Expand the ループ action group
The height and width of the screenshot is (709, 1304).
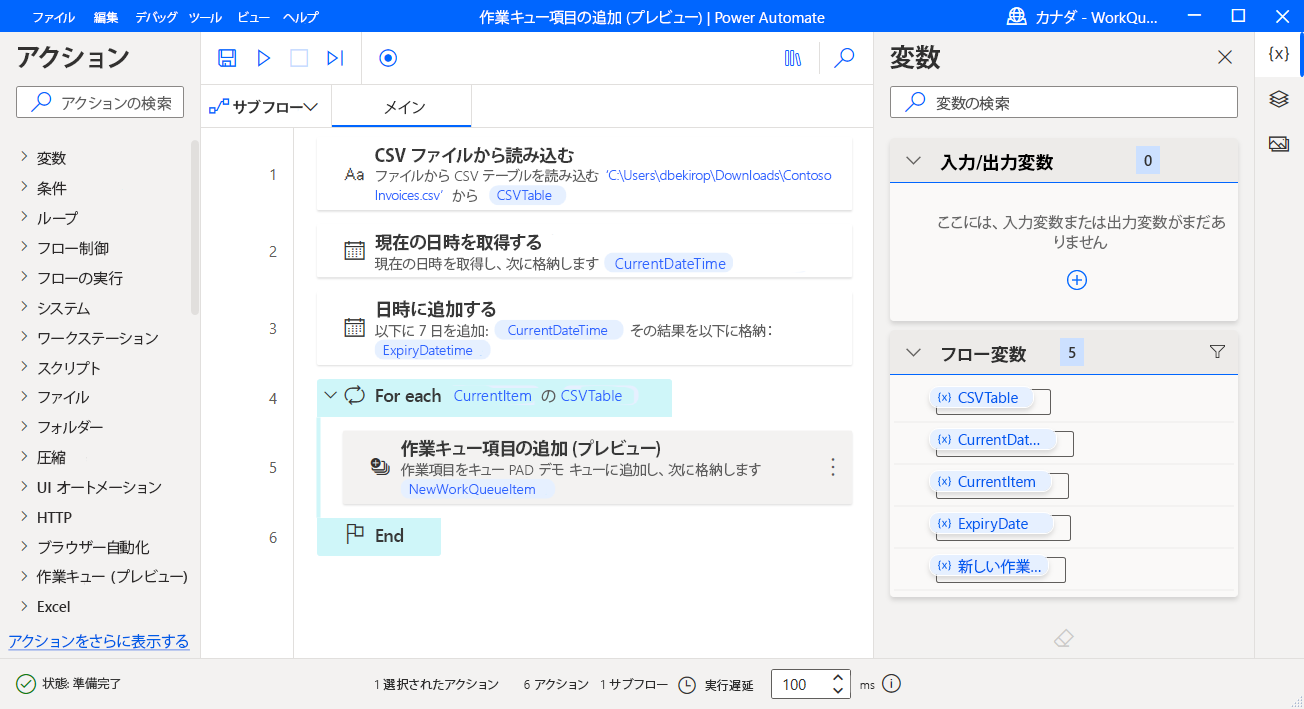click(24, 217)
